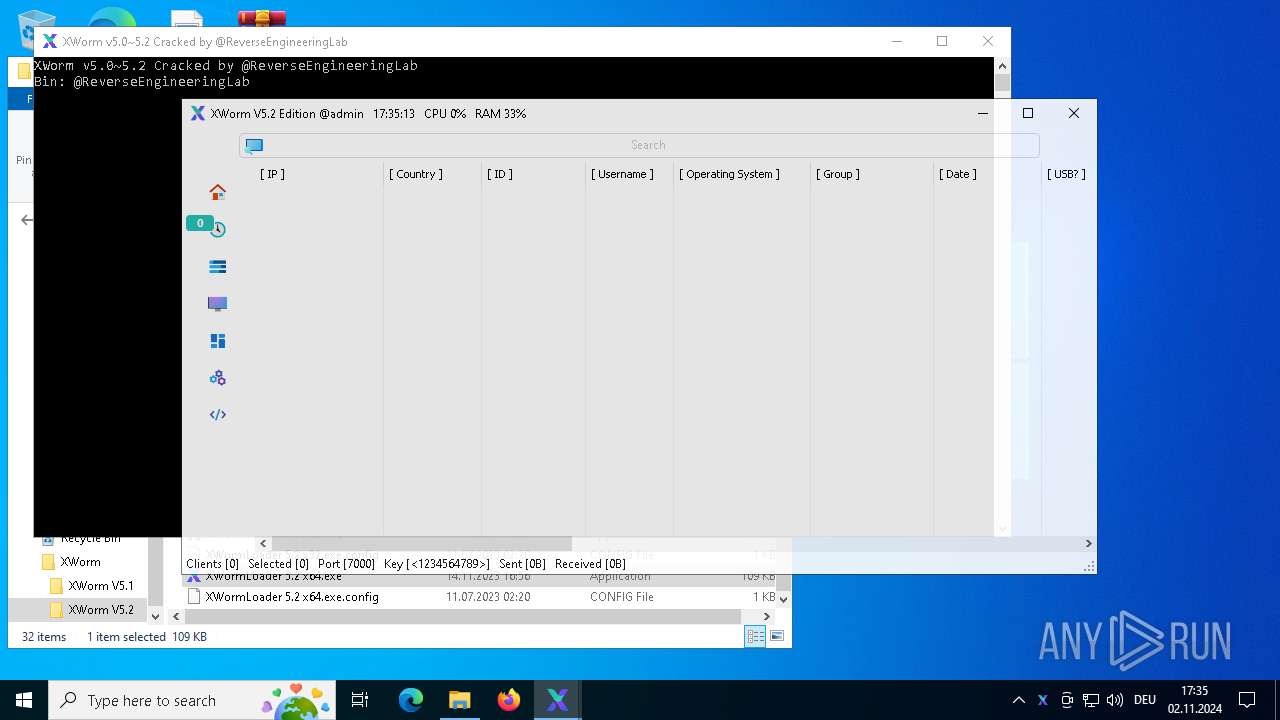Image resolution: width=1280 pixels, height=720 pixels.
Task: Sort by the [ ID ] column header
Action: pos(500,174)
